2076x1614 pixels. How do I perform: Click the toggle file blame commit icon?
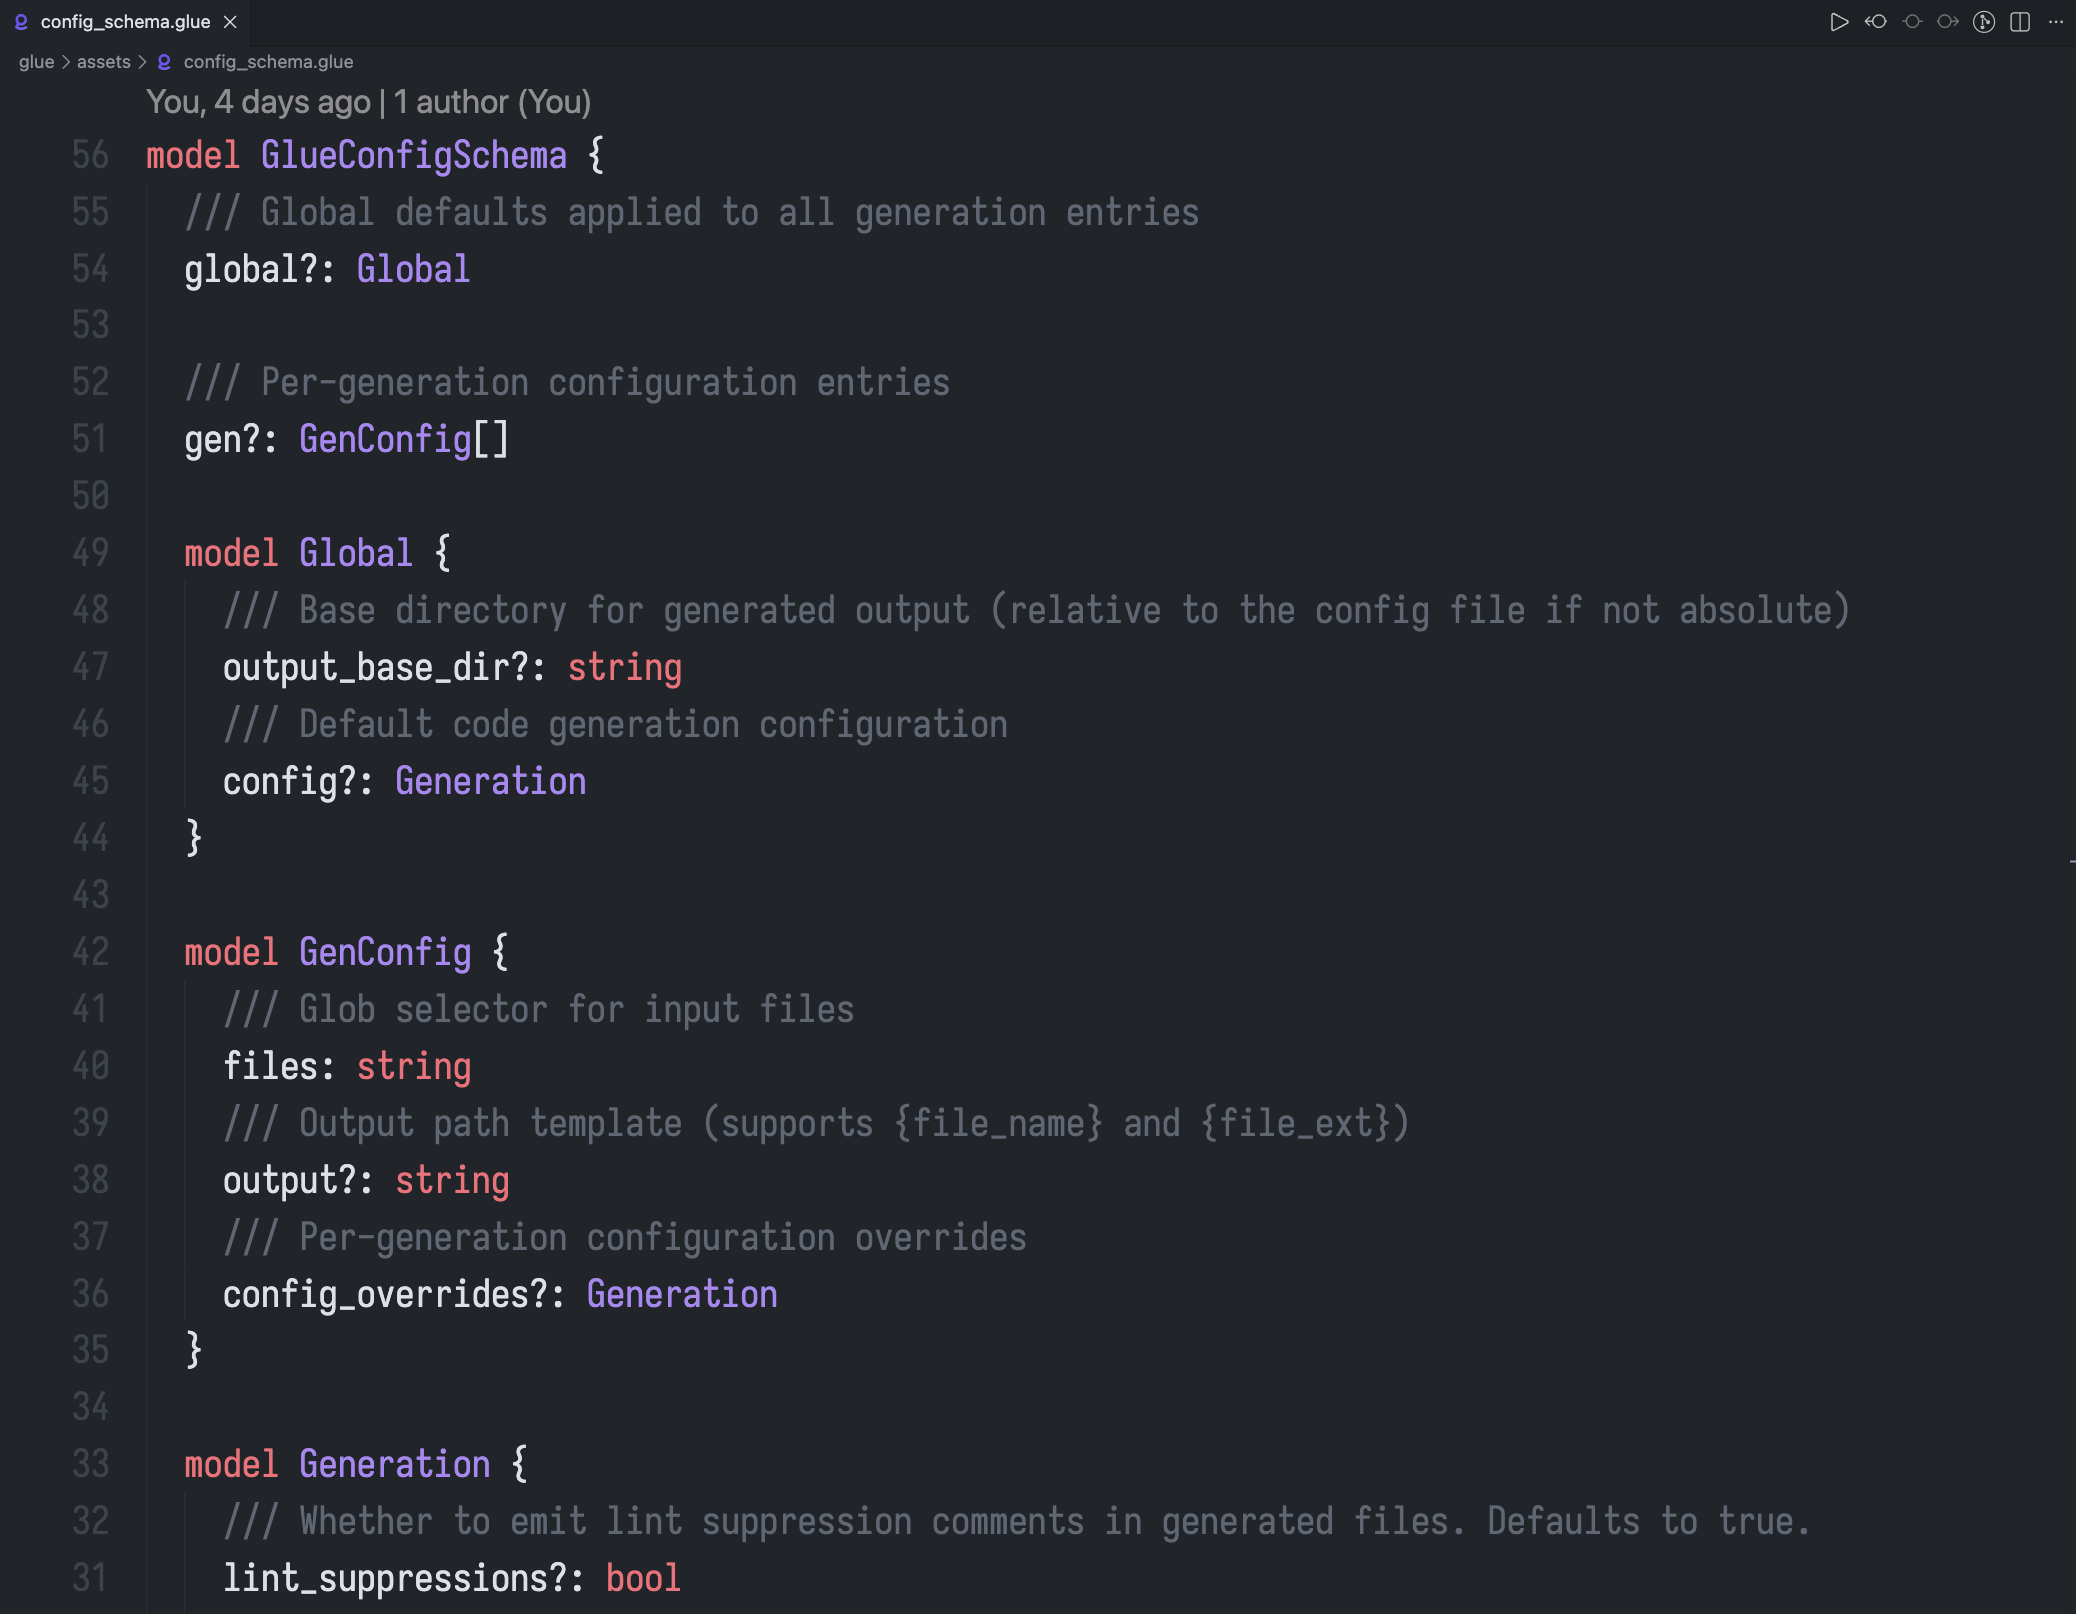point(1912,22)
